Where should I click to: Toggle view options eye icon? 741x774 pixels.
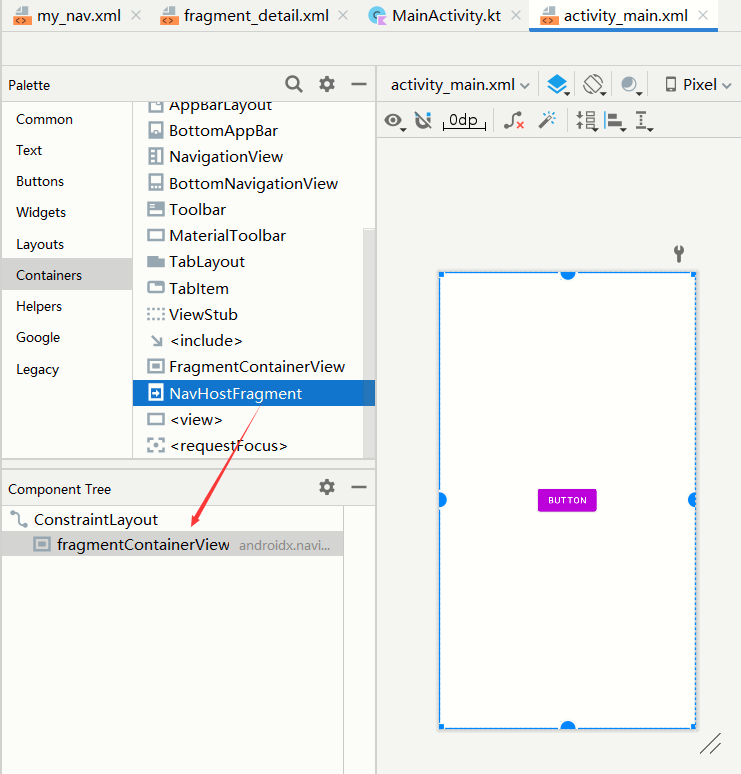(x=395, y=121)
